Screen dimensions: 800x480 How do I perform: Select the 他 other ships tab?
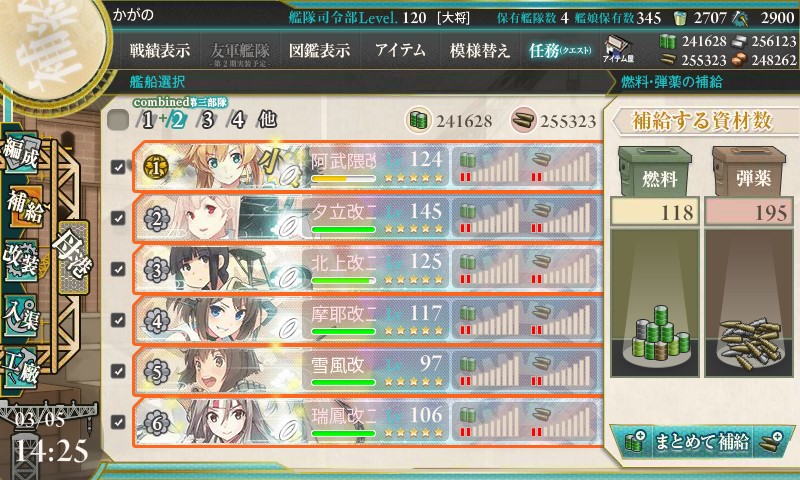click(267, 120)
